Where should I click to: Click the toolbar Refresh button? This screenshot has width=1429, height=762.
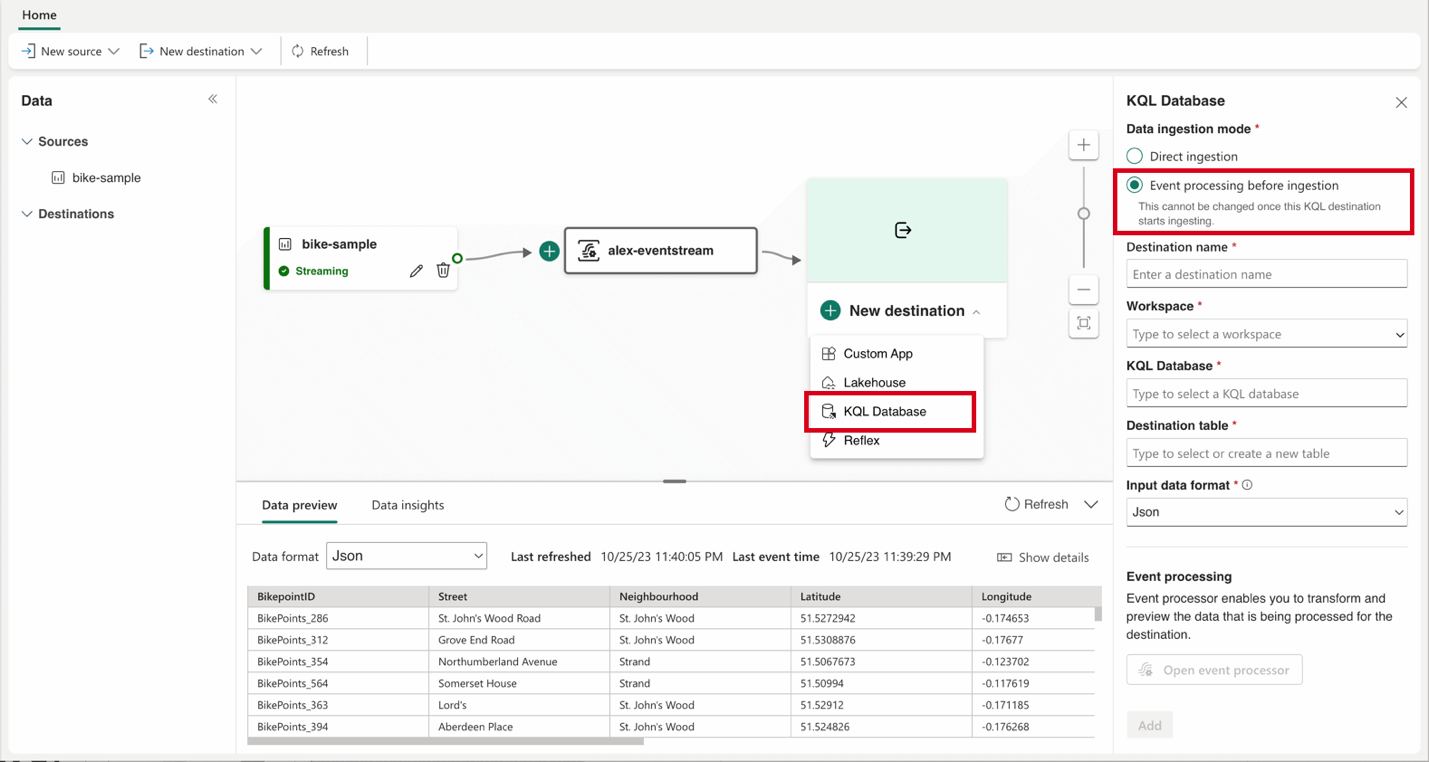320,51
